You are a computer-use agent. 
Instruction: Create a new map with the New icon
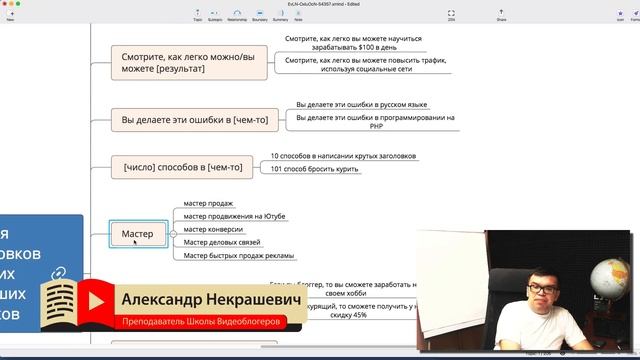[x=10, y=15]
